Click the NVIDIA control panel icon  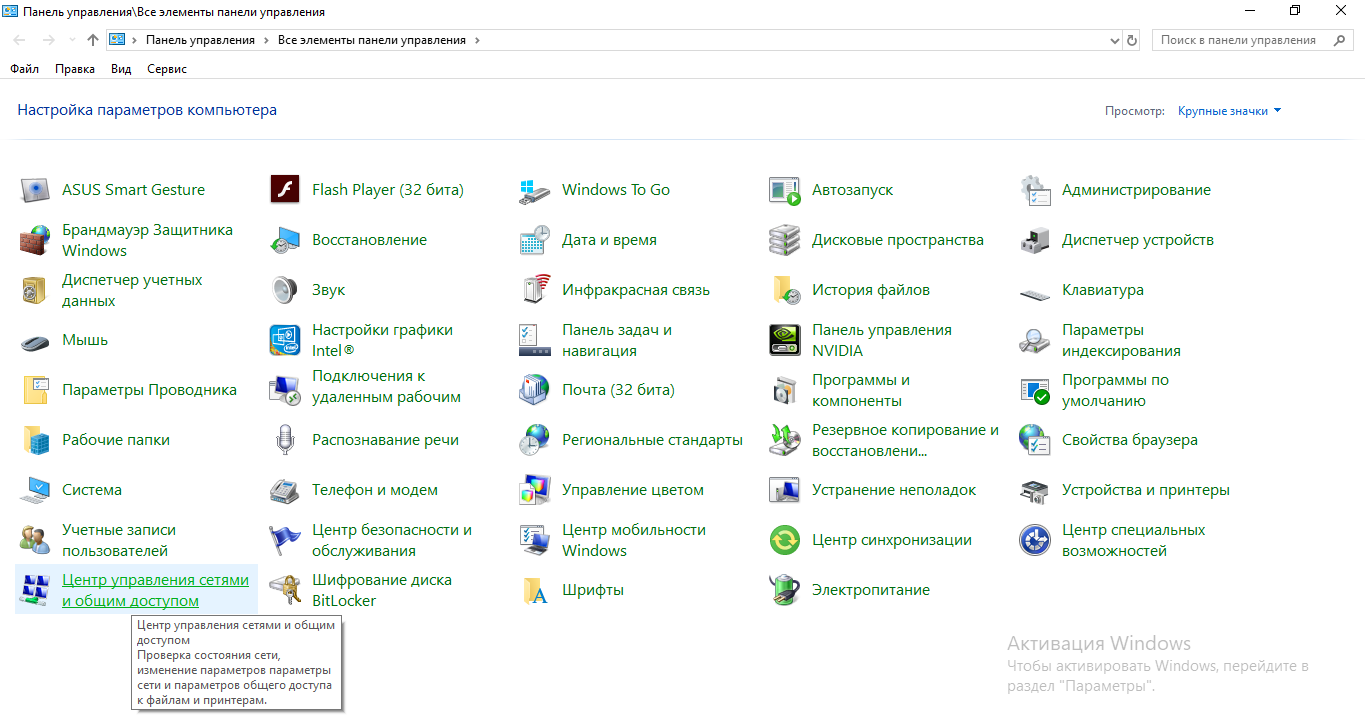[x=785, y=340]
